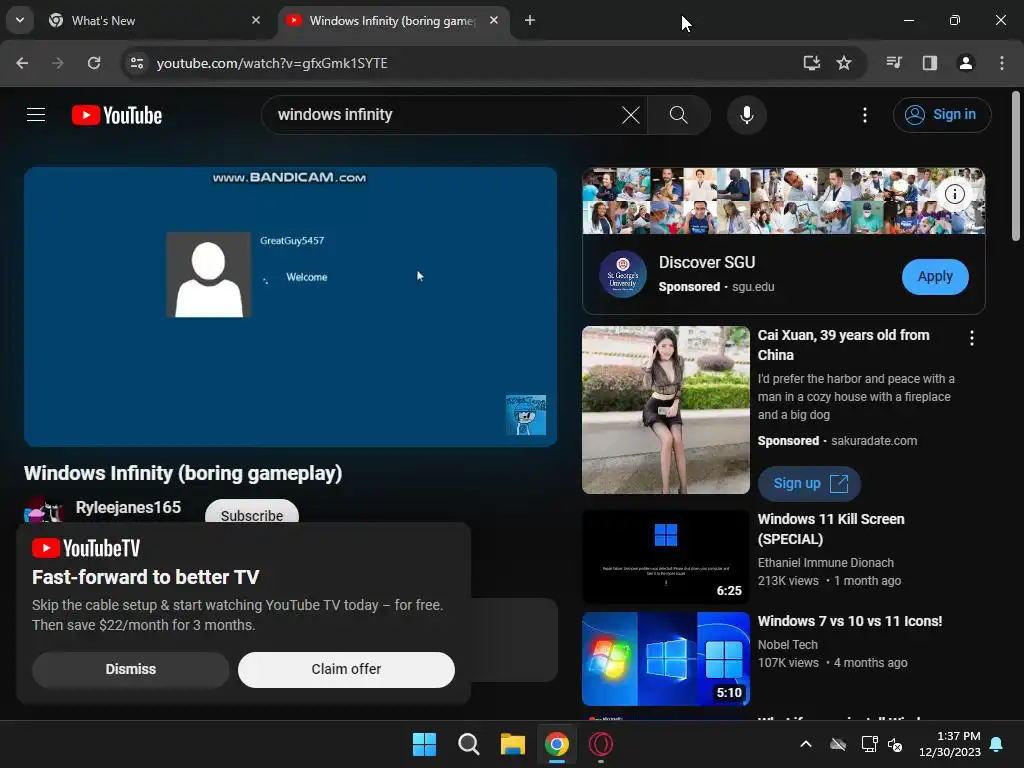Click the video title 'Windows Infinity (boring gameplay)'
Viewport: 1024px width, 768px height.
pos(183,473)
